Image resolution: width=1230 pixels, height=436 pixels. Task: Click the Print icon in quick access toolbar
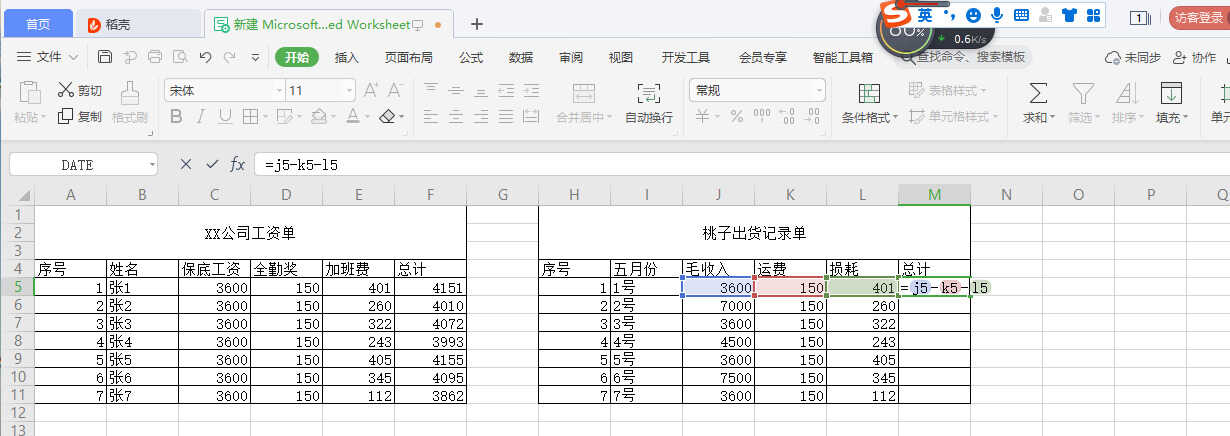coord(155,57)
